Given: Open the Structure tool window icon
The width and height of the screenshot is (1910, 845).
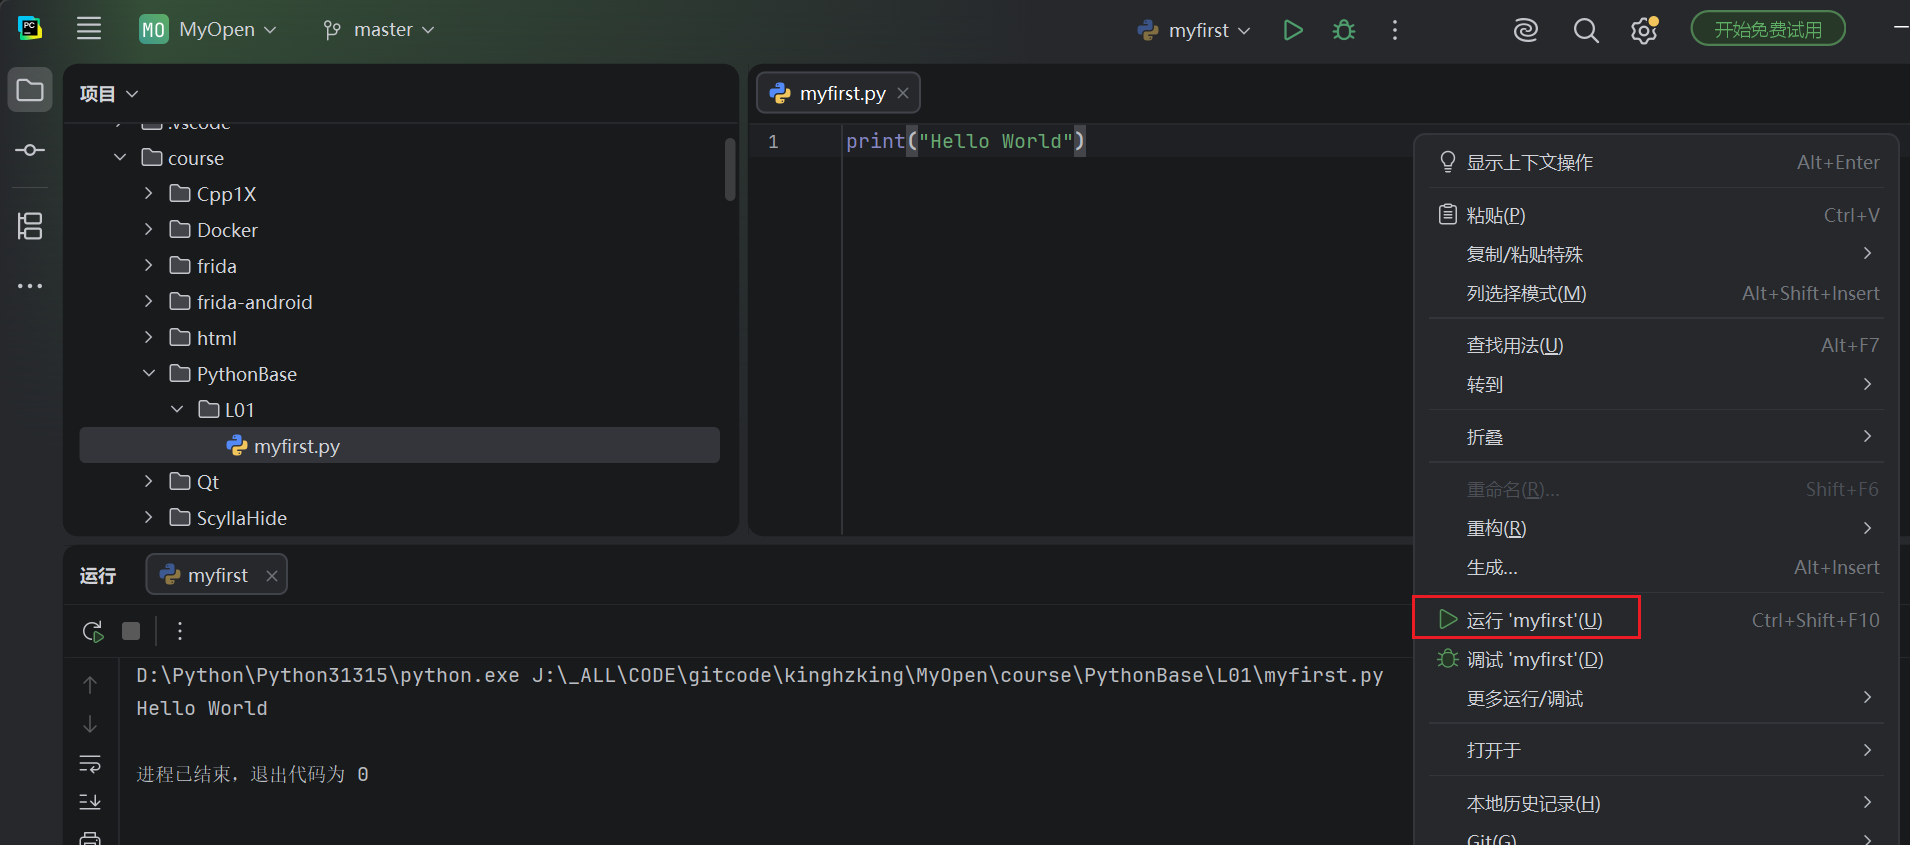Looking at the screenshot, I should (x=30, y=226).
